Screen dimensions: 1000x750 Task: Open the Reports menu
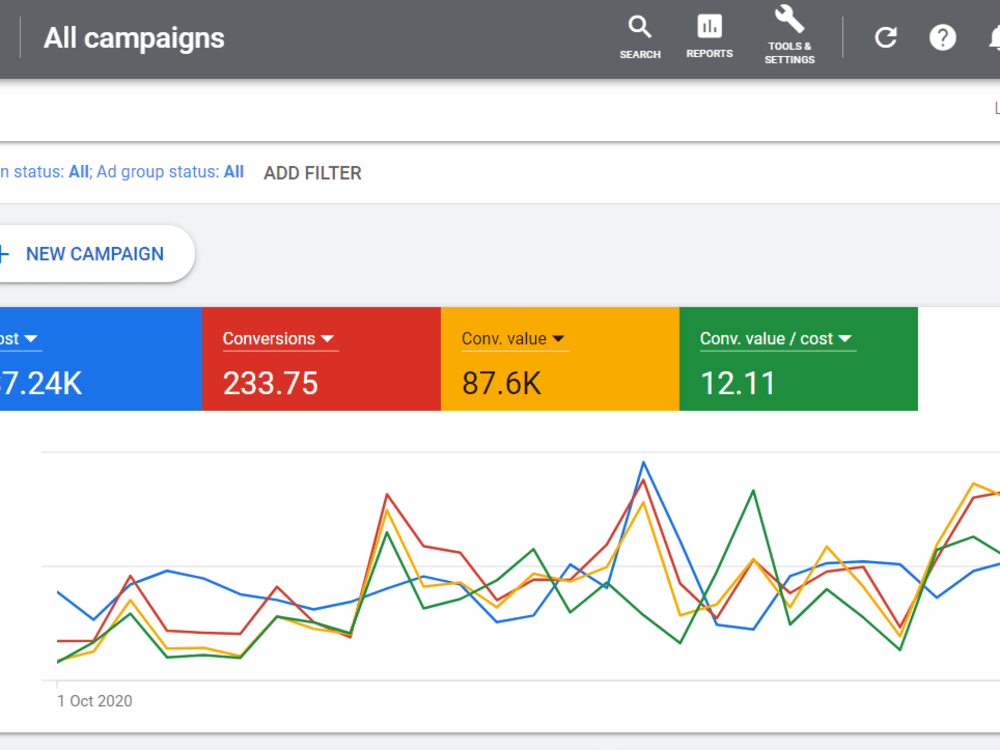pyautogui.click(x=709, y=37)
